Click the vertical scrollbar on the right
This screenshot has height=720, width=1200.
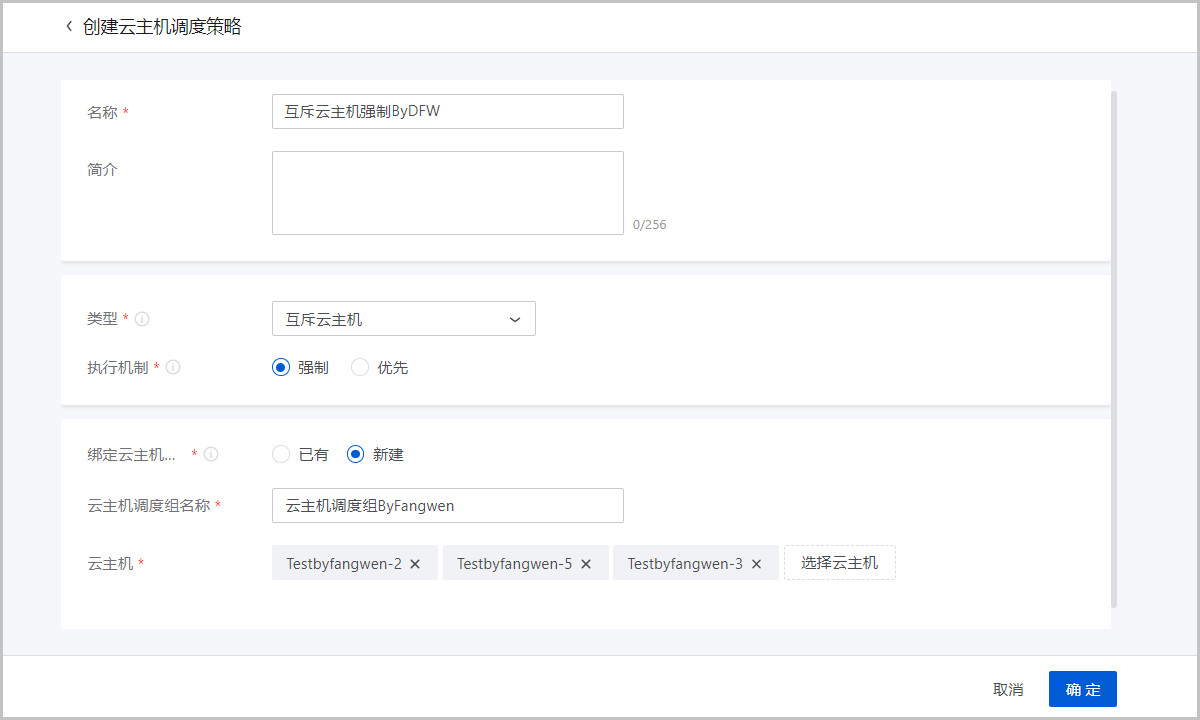(1114, 350)
